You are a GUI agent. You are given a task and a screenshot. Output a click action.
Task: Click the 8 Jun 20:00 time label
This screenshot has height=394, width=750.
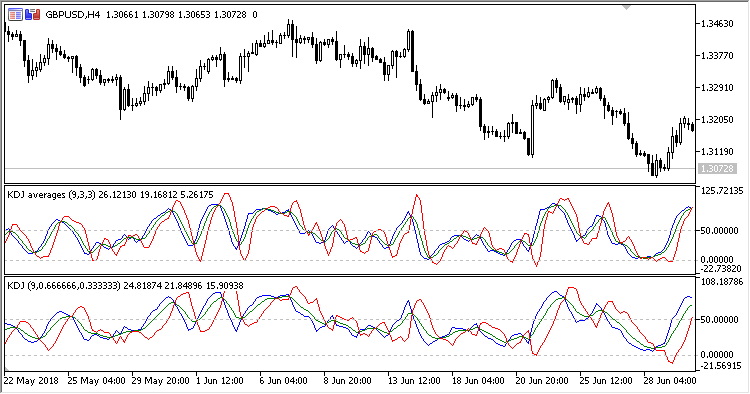coord(347,381)
